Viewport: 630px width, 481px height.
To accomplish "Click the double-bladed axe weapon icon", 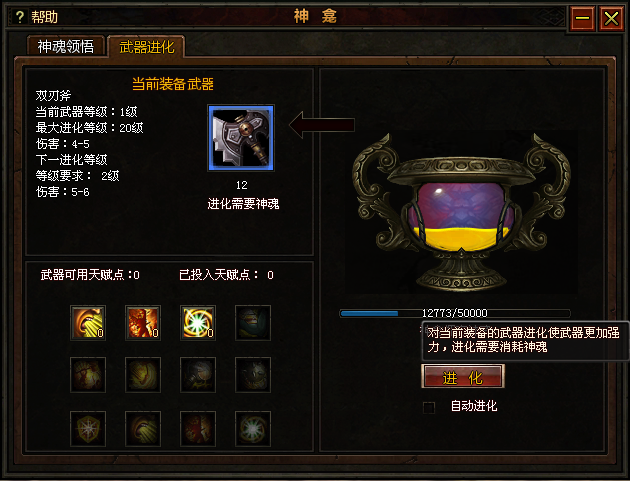I will point(241,138).
